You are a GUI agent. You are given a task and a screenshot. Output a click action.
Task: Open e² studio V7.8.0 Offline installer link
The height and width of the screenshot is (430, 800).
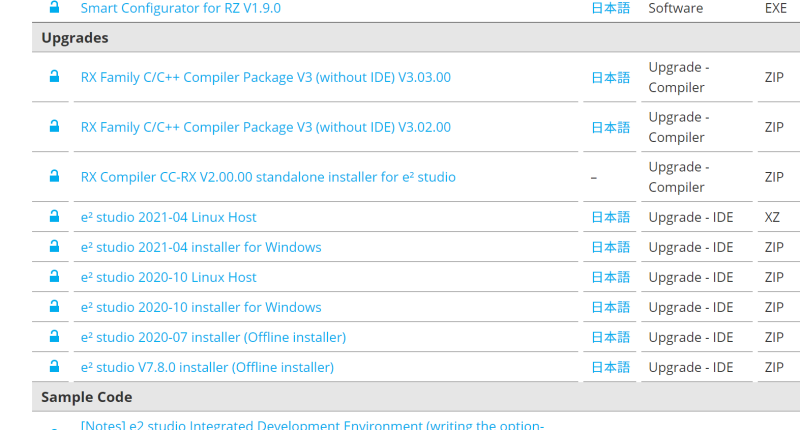[x=207, y=367]
